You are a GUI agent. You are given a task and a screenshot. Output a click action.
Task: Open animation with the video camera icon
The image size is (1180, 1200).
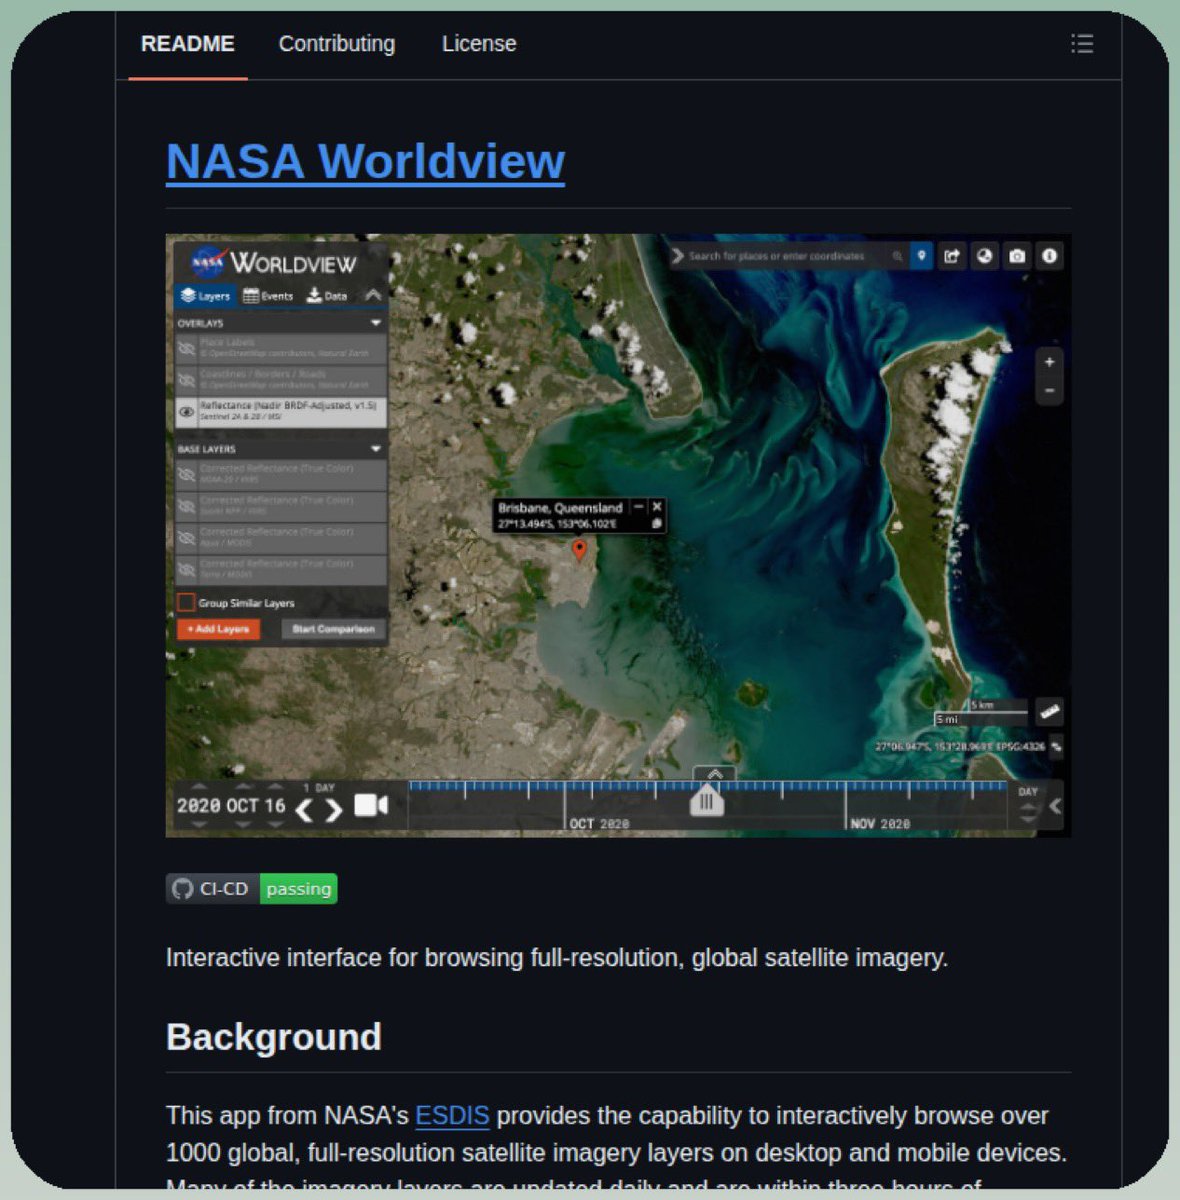tap(371, 805)
